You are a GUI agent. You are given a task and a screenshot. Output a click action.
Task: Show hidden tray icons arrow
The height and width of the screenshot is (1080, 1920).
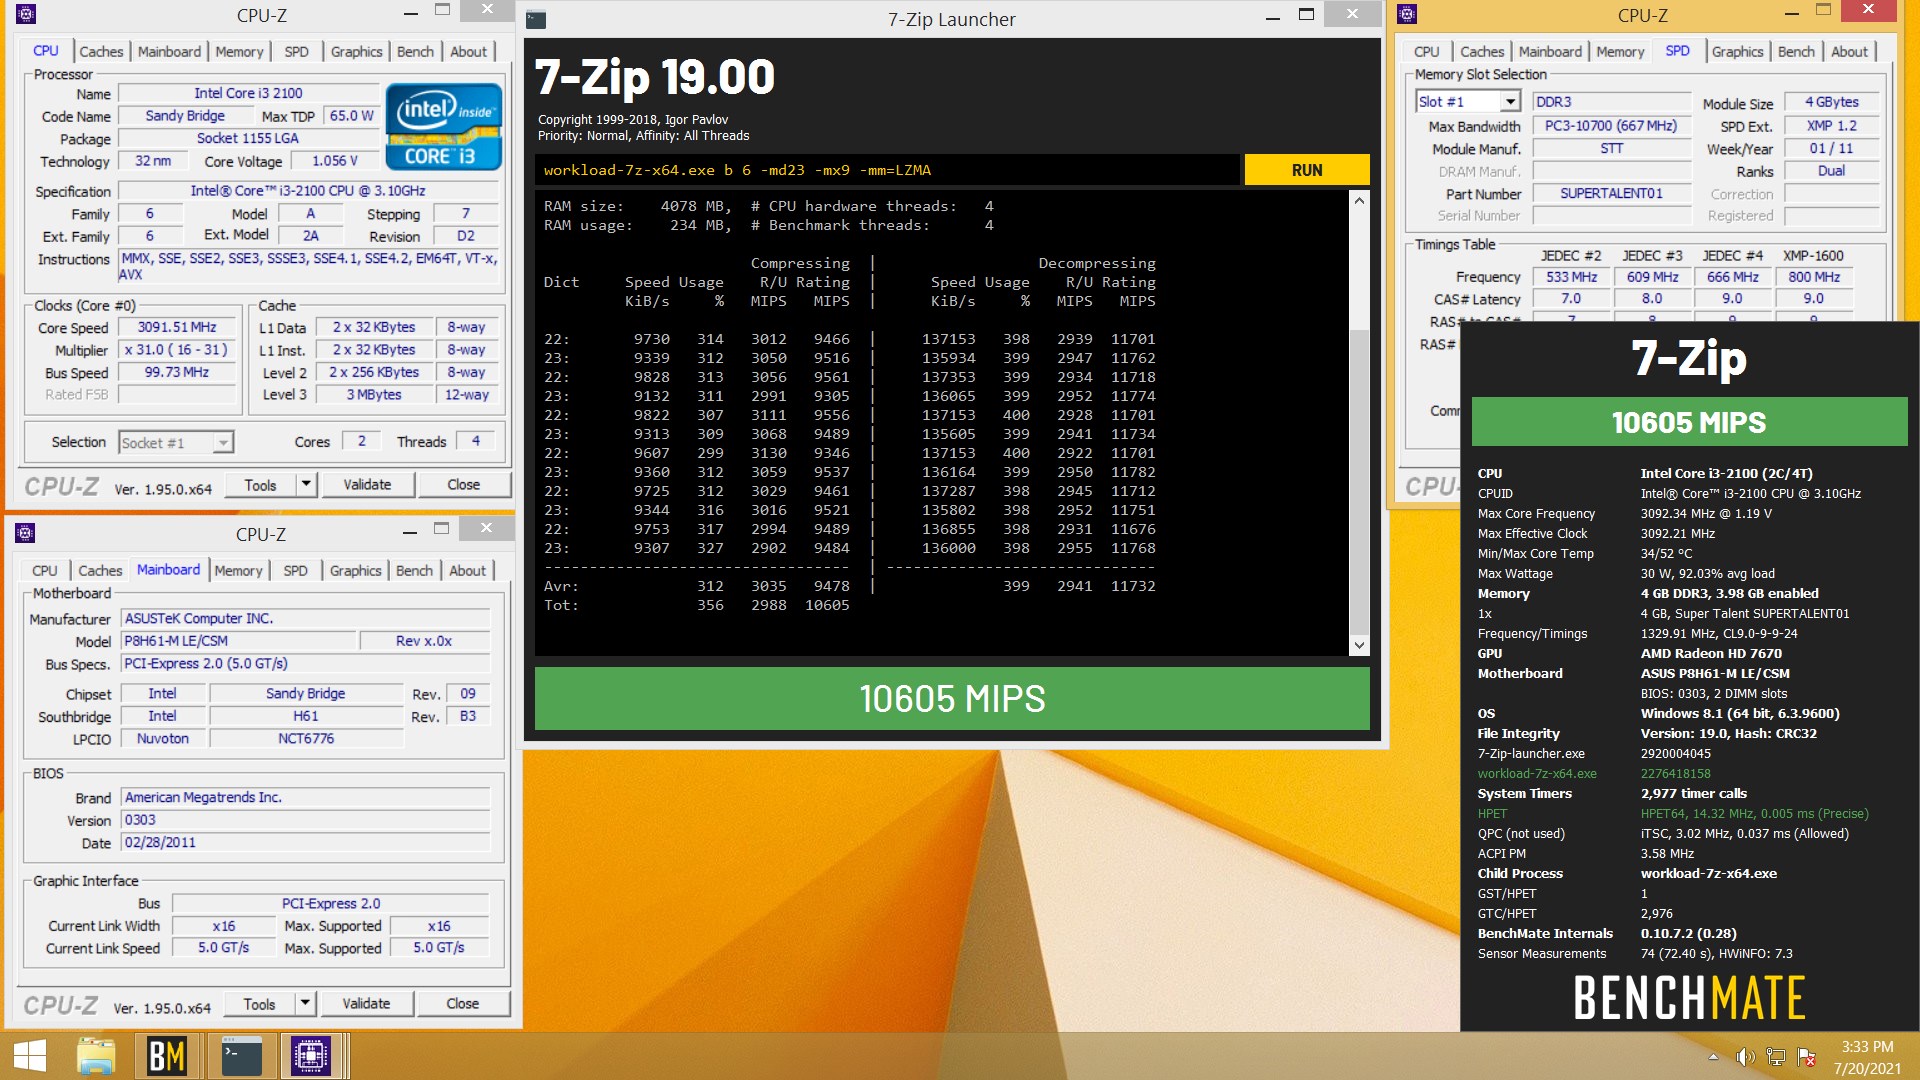pyautogui.click(x=1713, y=1057)
